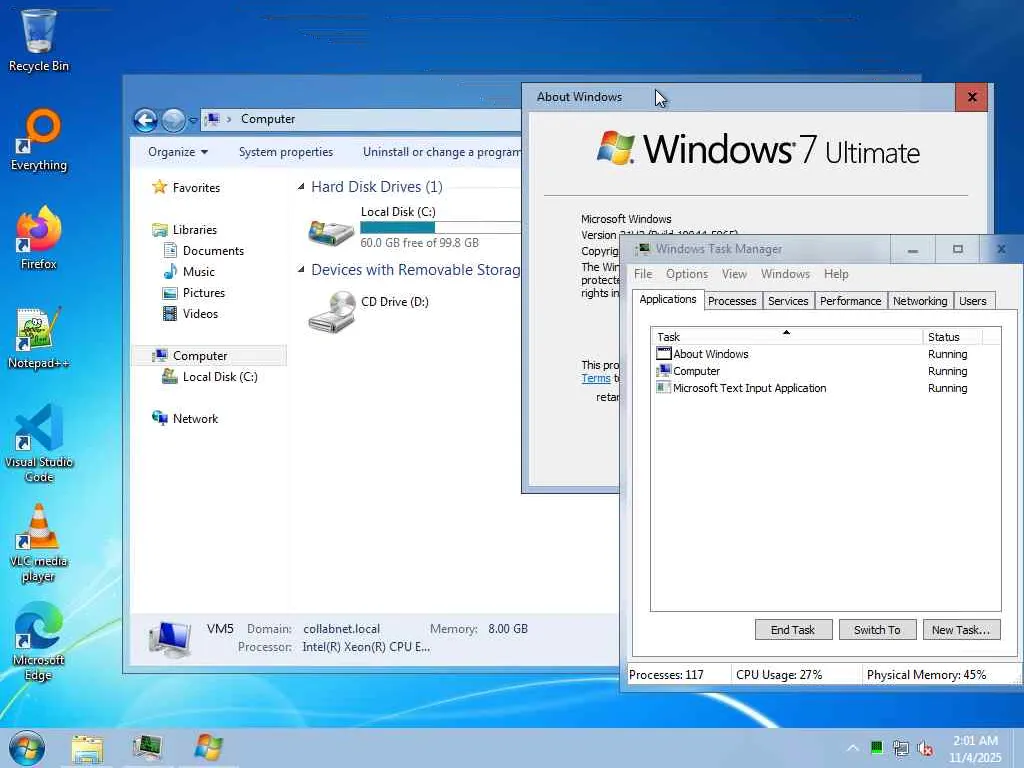This screenshot has height=768, width=1024.
Task: Click the About Windows taskbar button
Action: pyautogui.click(x=209, y=748)
